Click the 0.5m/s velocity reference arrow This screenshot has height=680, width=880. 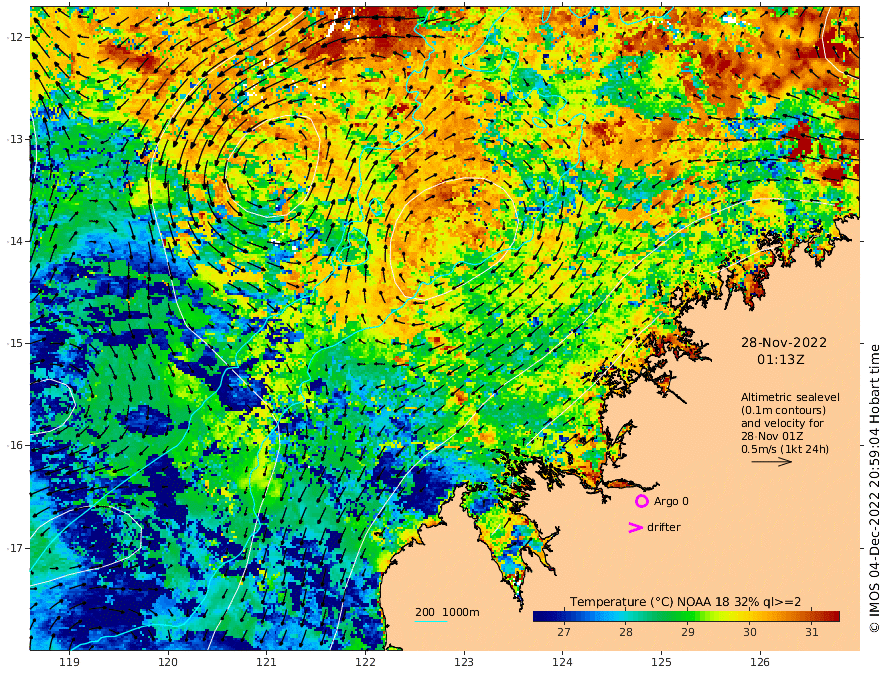click(772, 462)
